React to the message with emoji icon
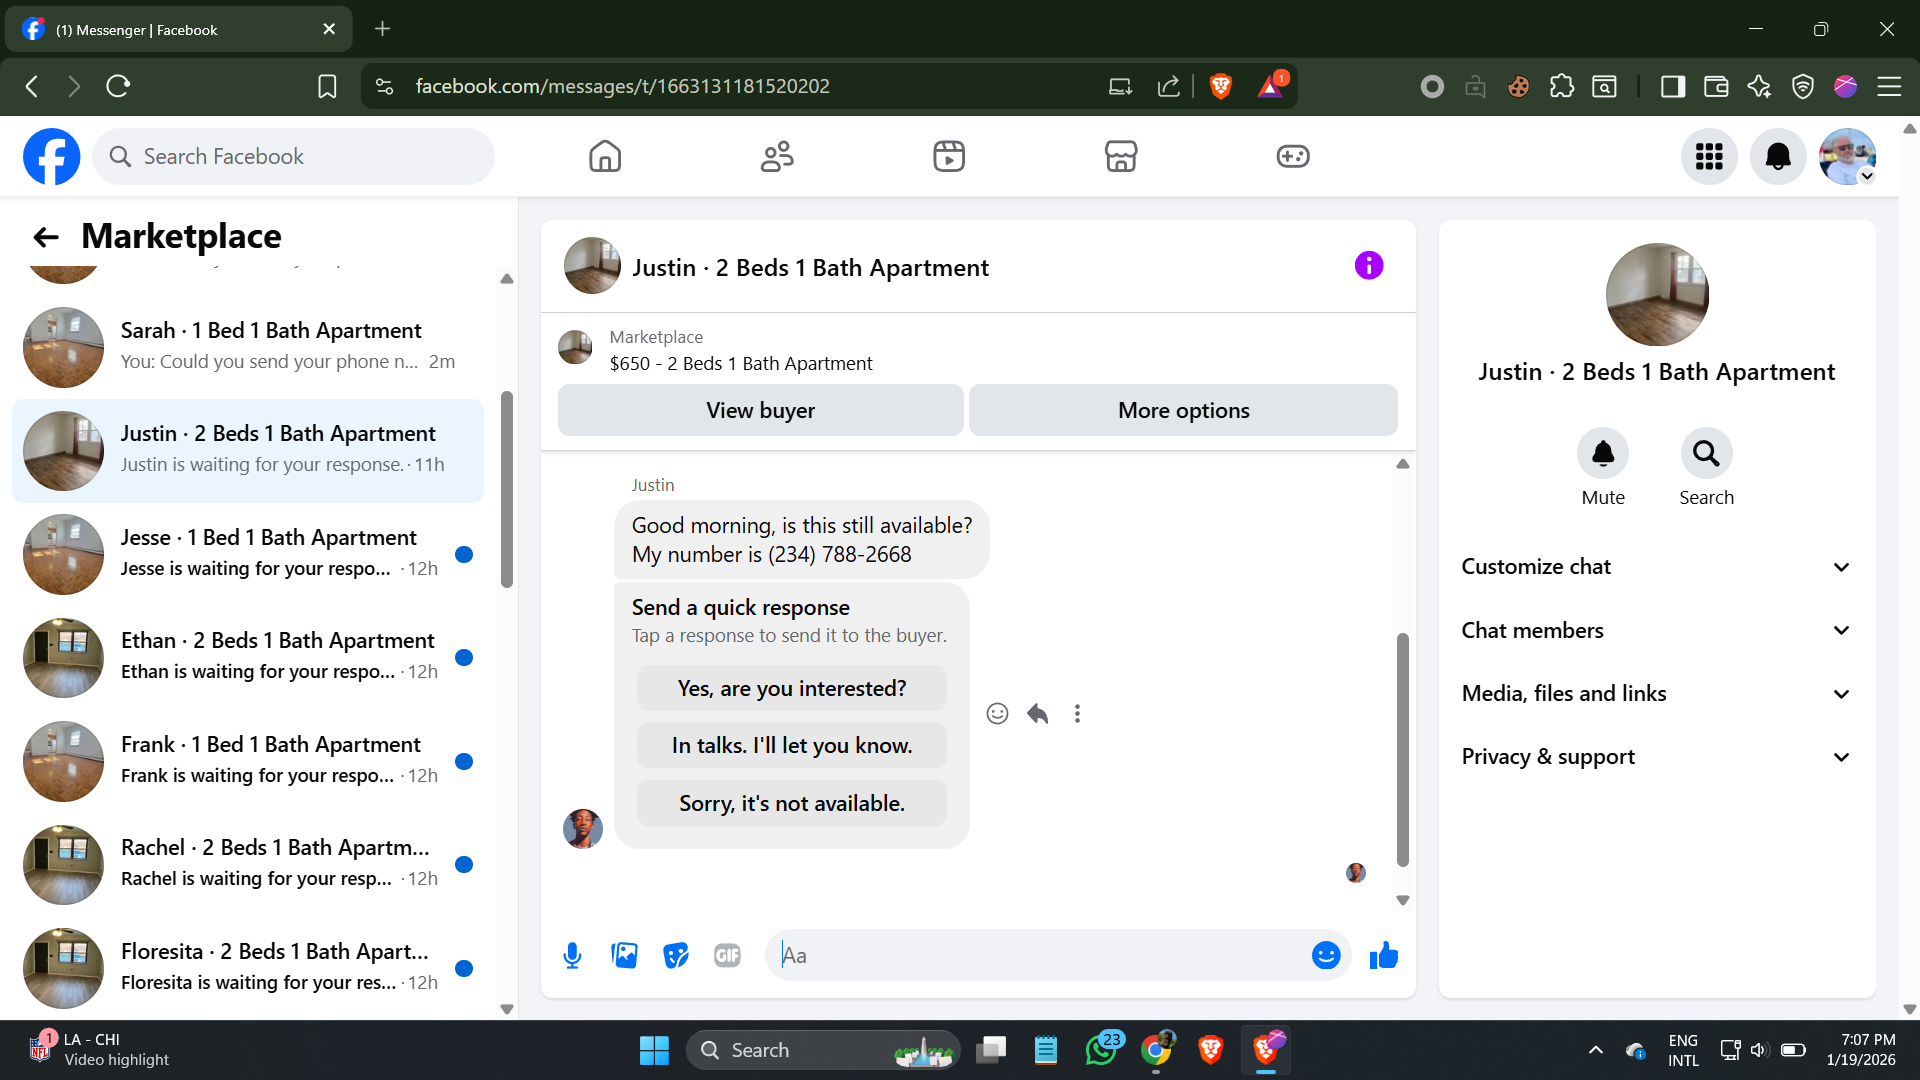 [997, 713]
